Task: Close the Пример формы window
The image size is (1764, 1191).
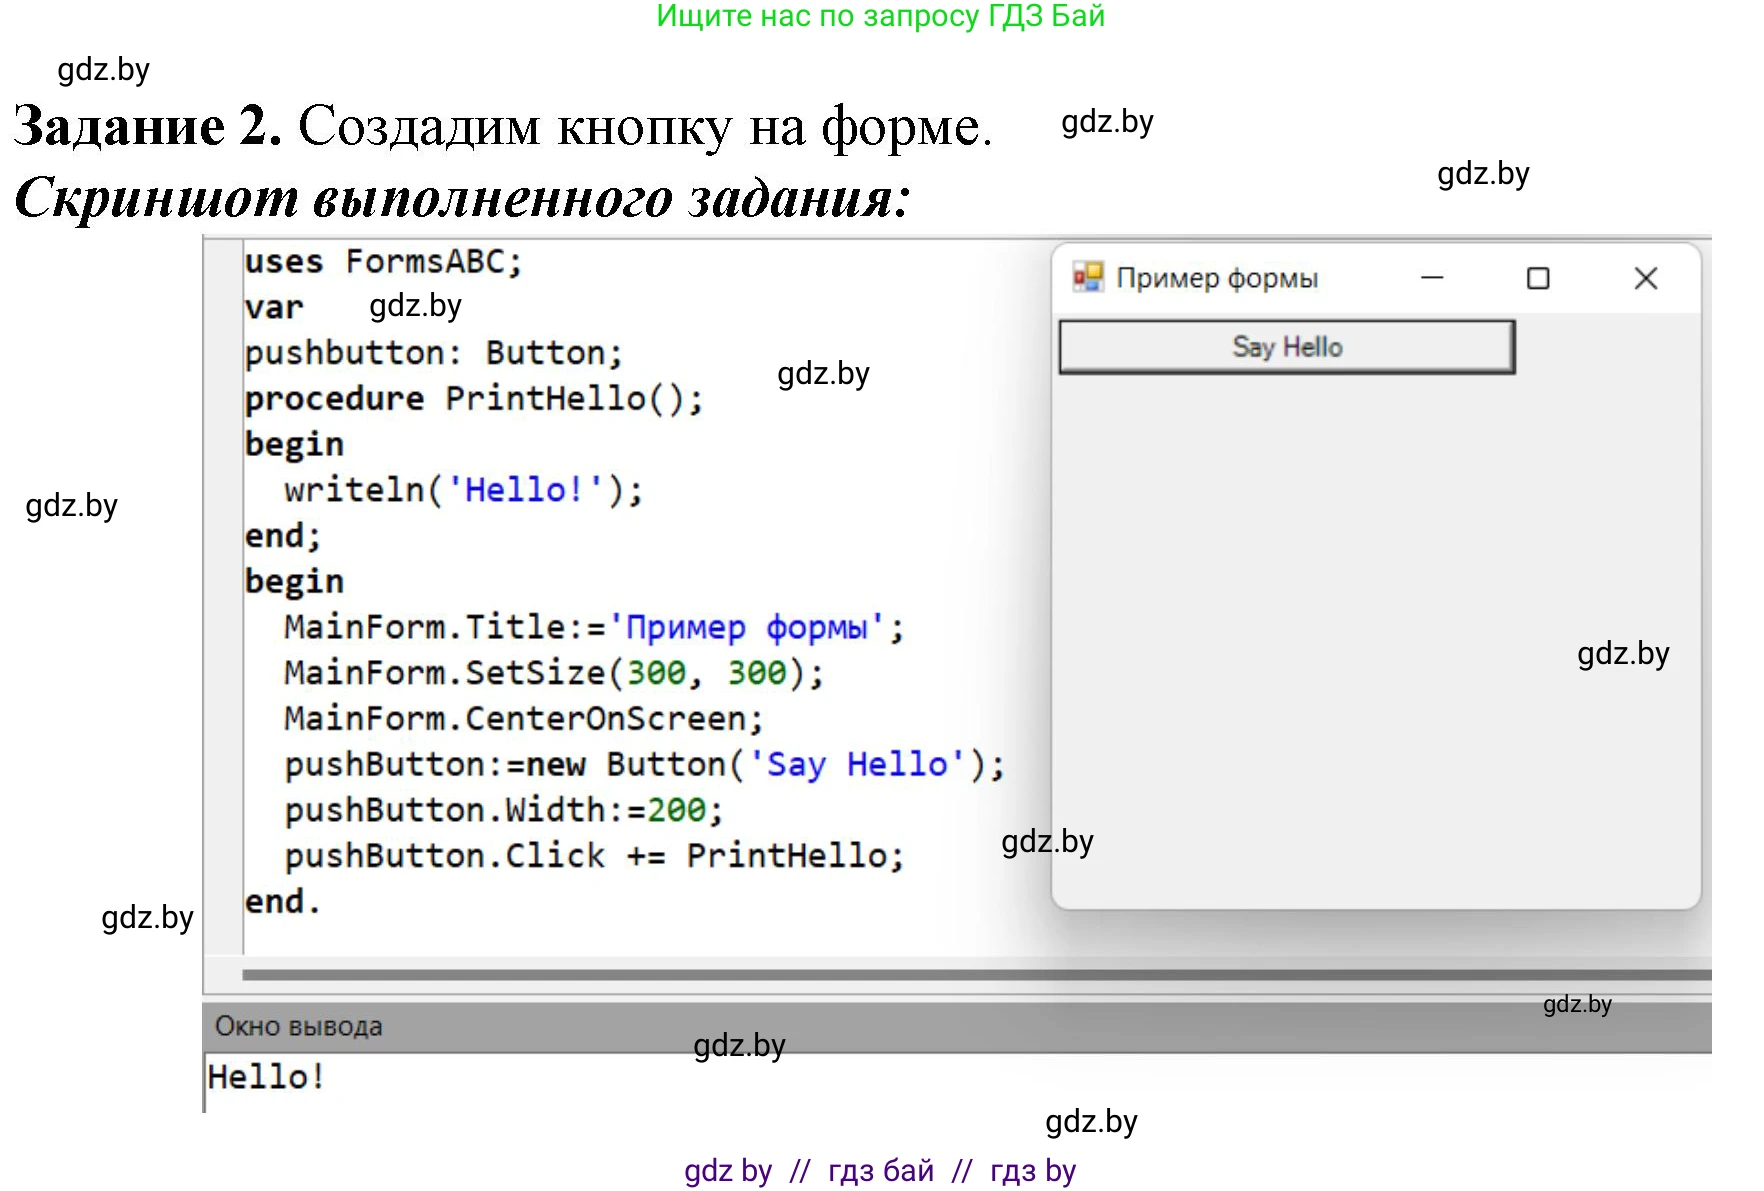Action: click(x=1645, y=278)
